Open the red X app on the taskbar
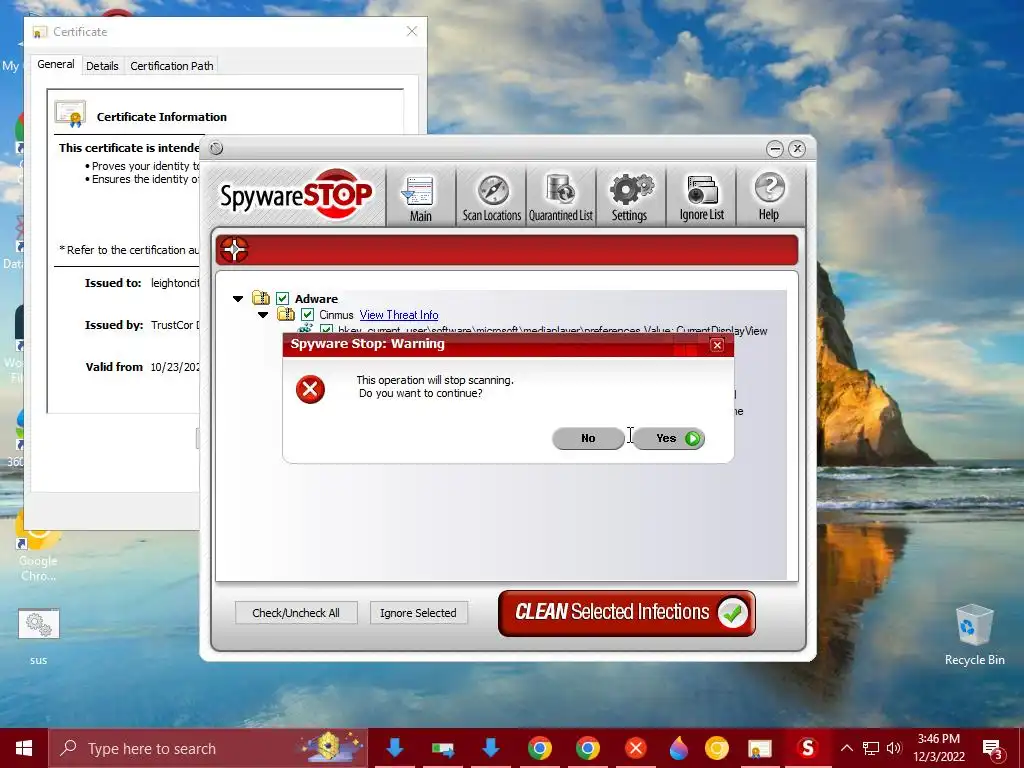 (x=635, y=748)
